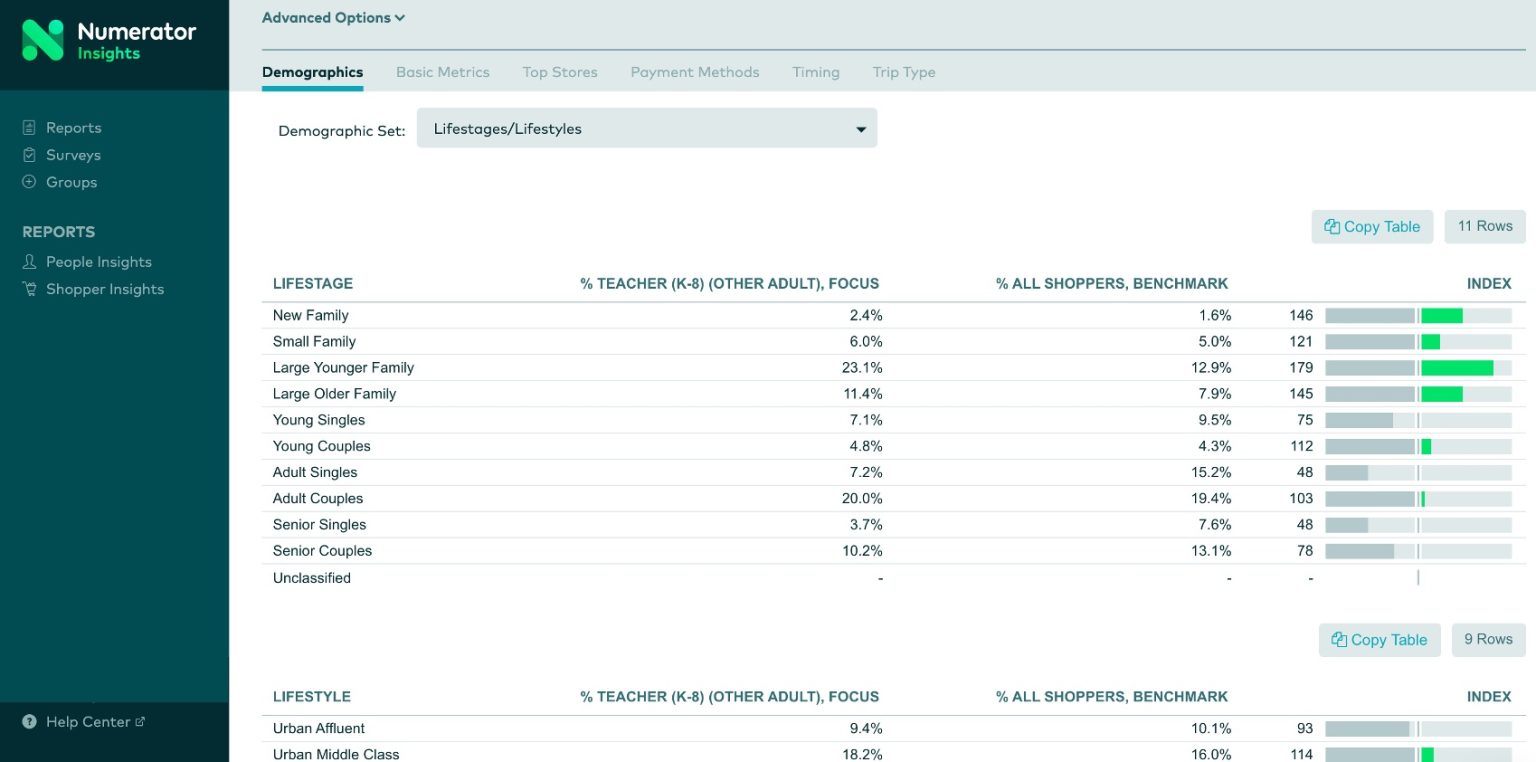Image resolution: width=1536 pixels, height=762 pixels.
Task: Click the Large Younger Family index bar
Action: coord(1417,368)
